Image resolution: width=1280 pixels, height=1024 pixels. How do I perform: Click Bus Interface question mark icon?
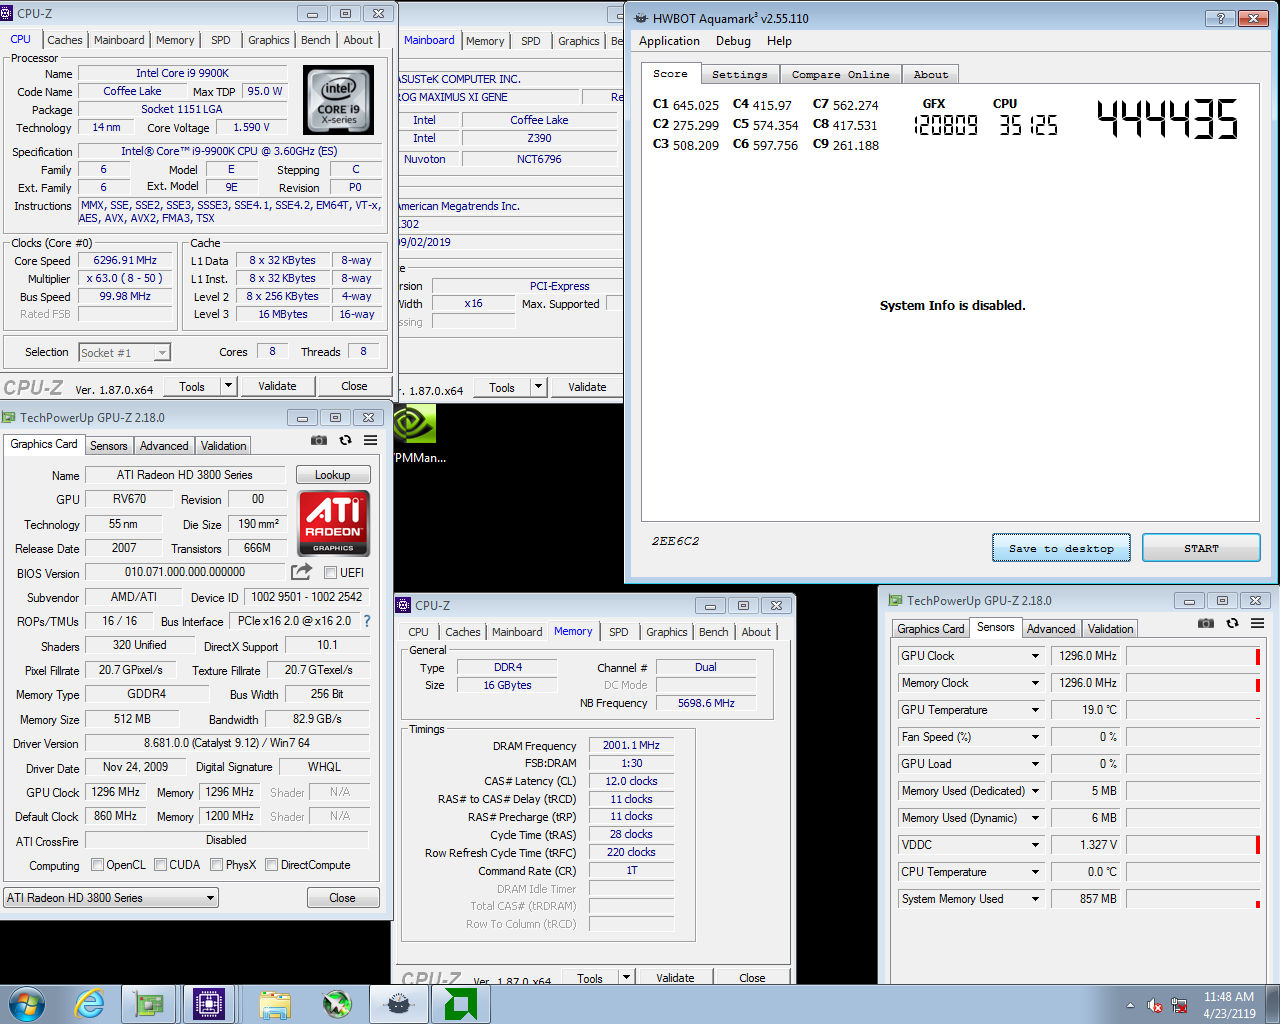point(367,621)
